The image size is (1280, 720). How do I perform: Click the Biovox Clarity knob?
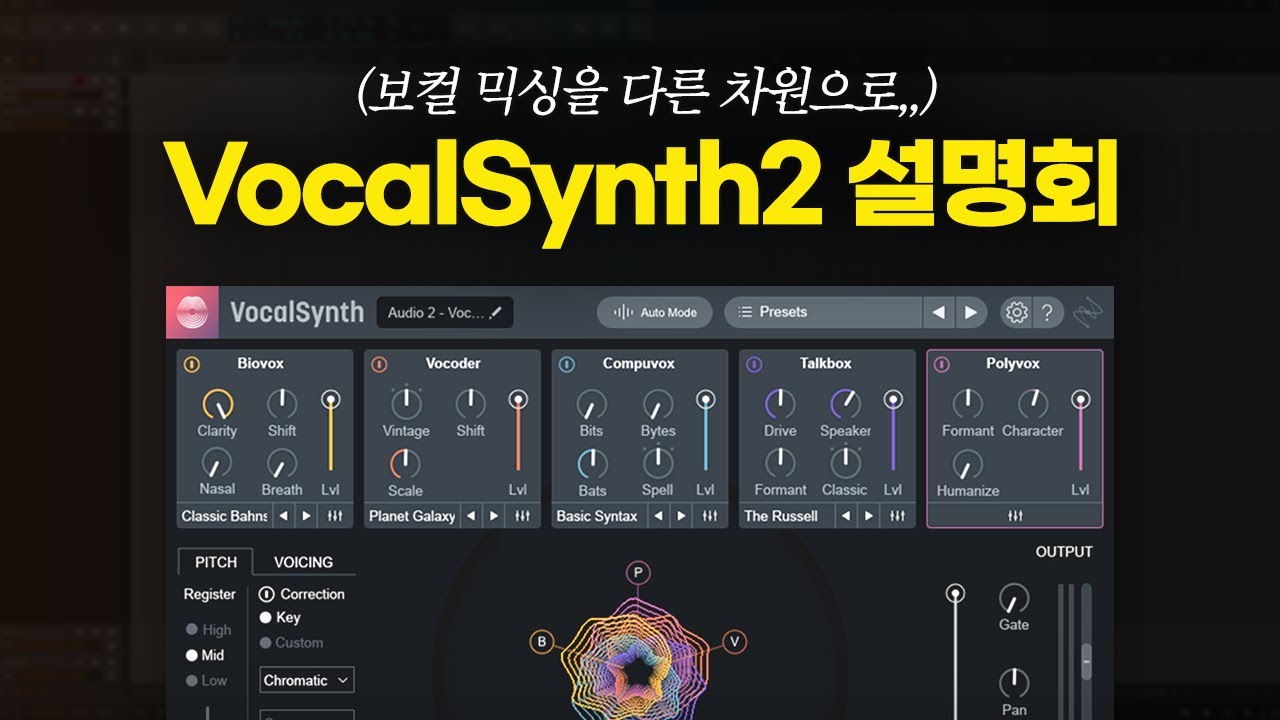(x=217, y=404)
